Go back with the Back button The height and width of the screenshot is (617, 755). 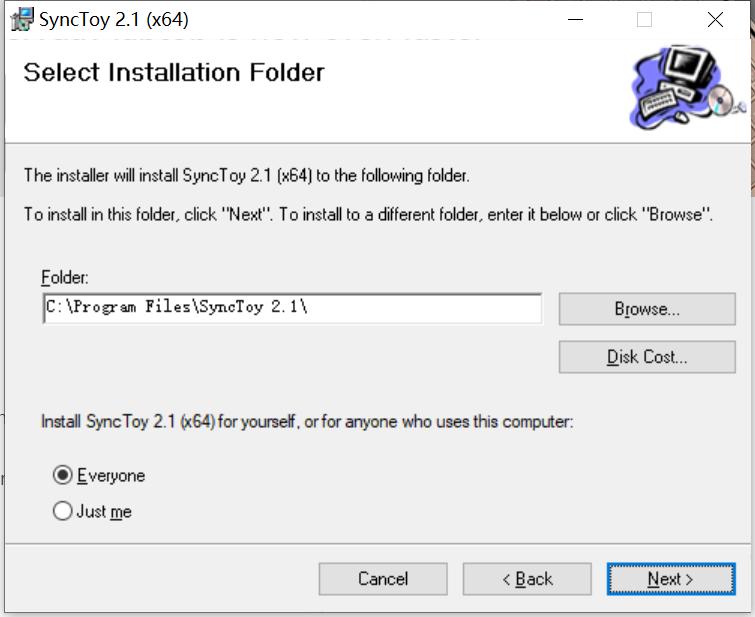tap(527, 579)
